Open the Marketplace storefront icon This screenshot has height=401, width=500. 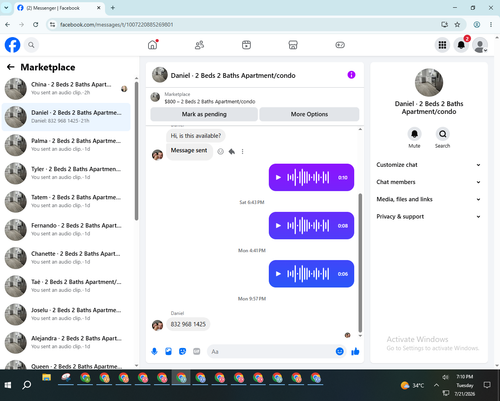tap(293, 45)
